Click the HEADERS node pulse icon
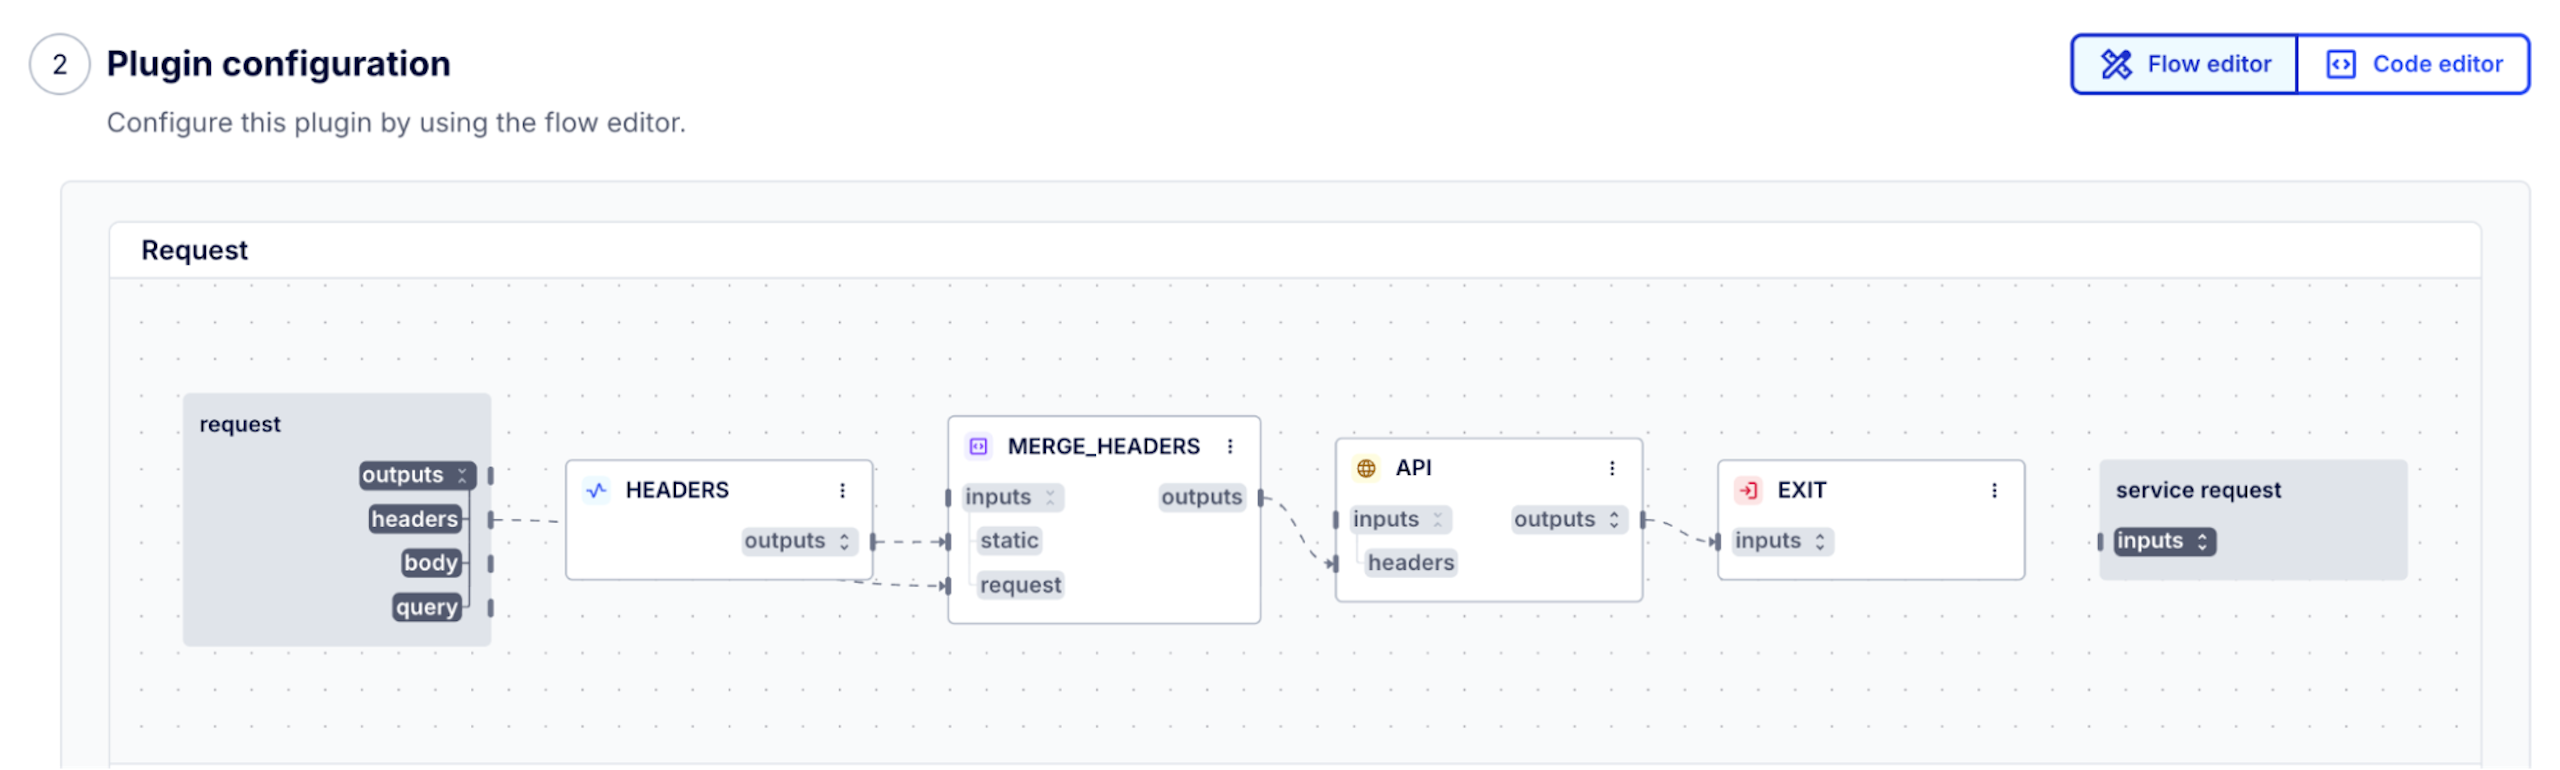Viewport: 2560px width, 770px height. point(597,490)
